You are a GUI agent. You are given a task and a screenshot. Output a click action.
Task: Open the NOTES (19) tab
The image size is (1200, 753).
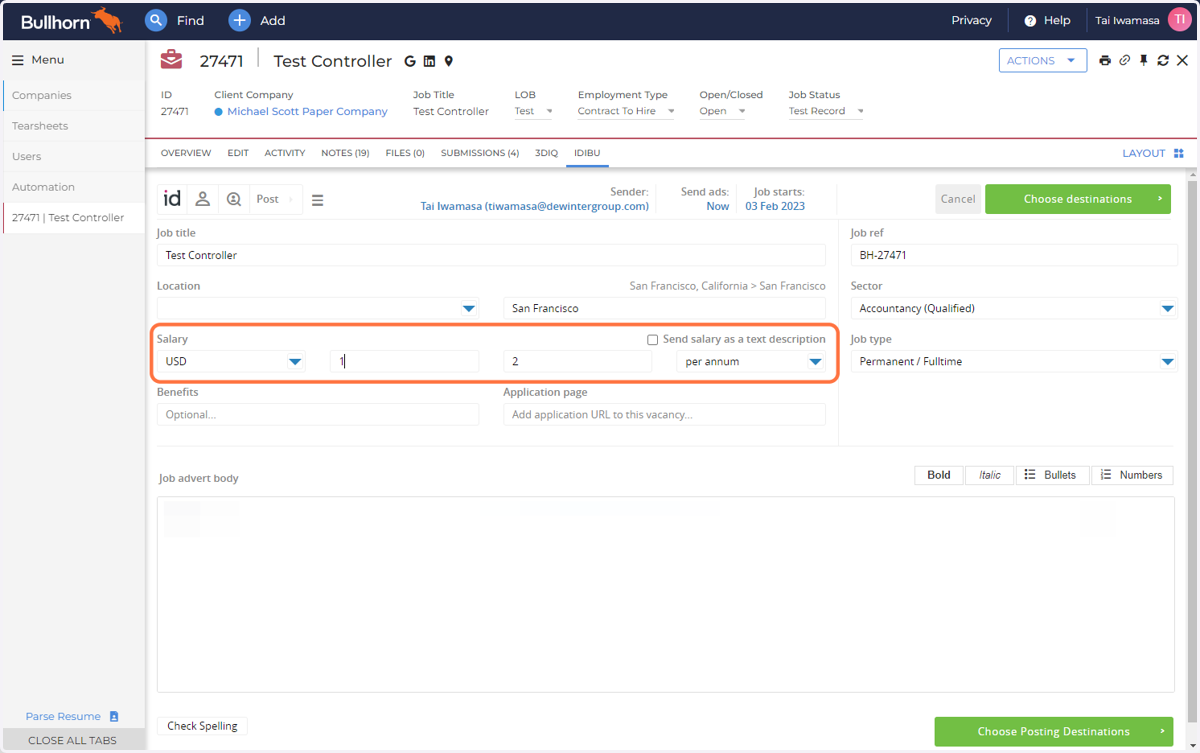pos(345,153)
